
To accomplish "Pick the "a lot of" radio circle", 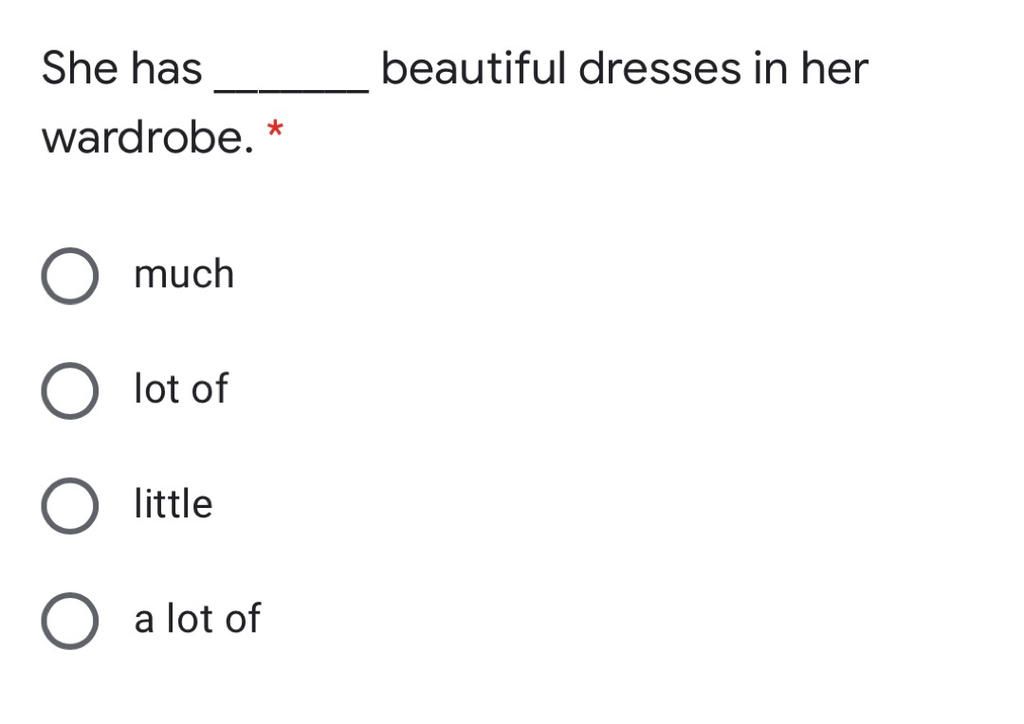I will coord(70,621).
